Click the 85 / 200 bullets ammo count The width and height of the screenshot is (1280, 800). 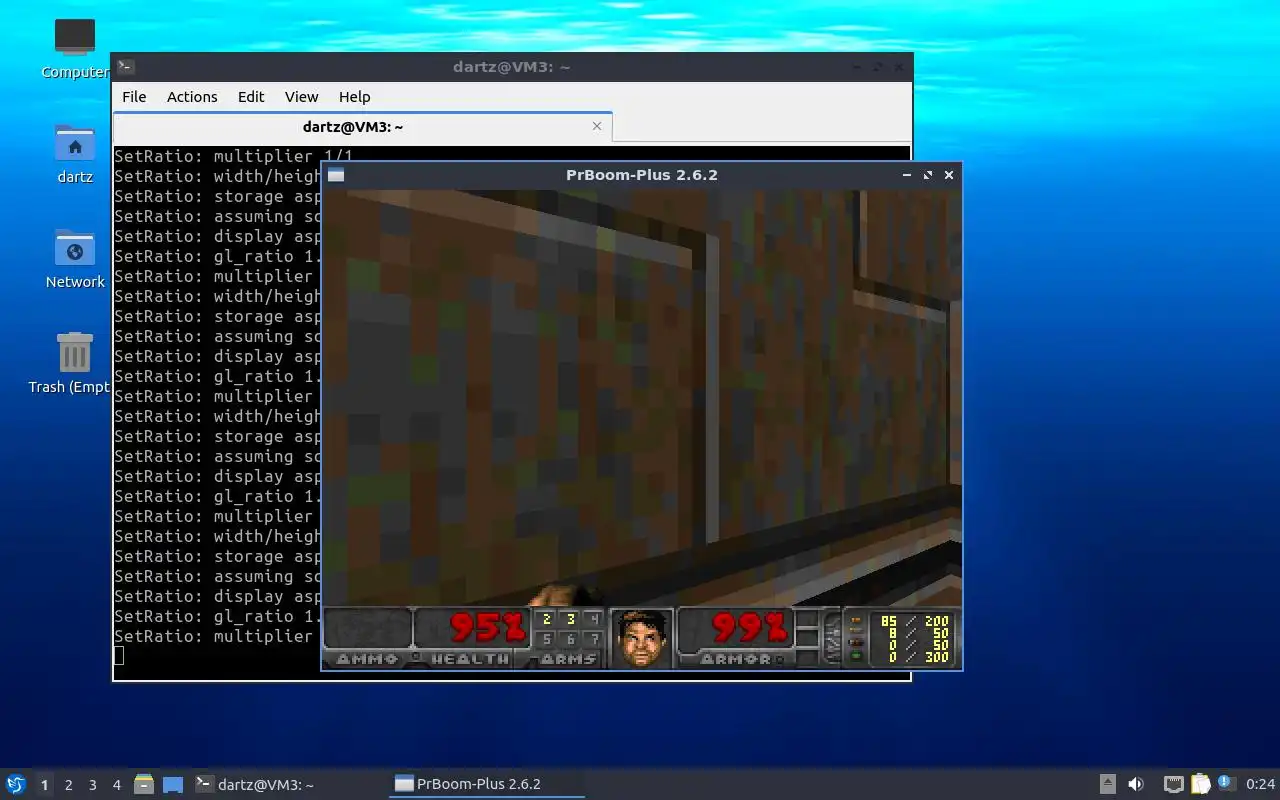914,621
